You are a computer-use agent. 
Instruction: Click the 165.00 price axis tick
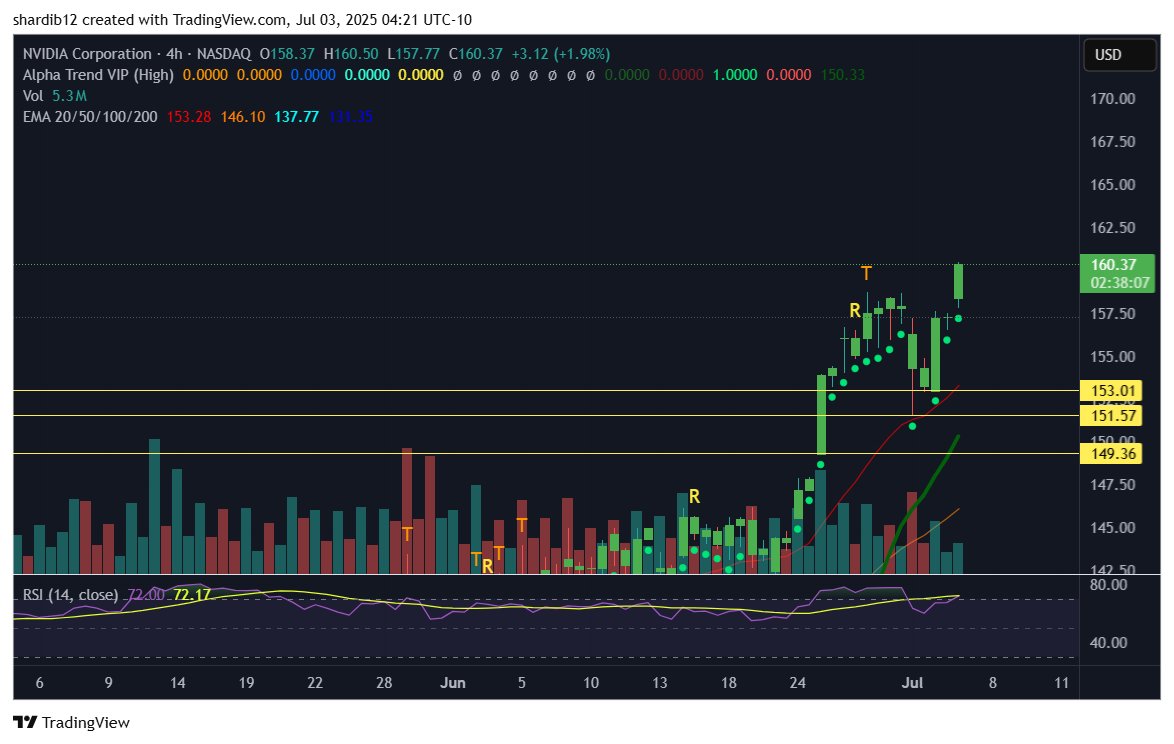pyautogui.click(x=1112, y=185)
